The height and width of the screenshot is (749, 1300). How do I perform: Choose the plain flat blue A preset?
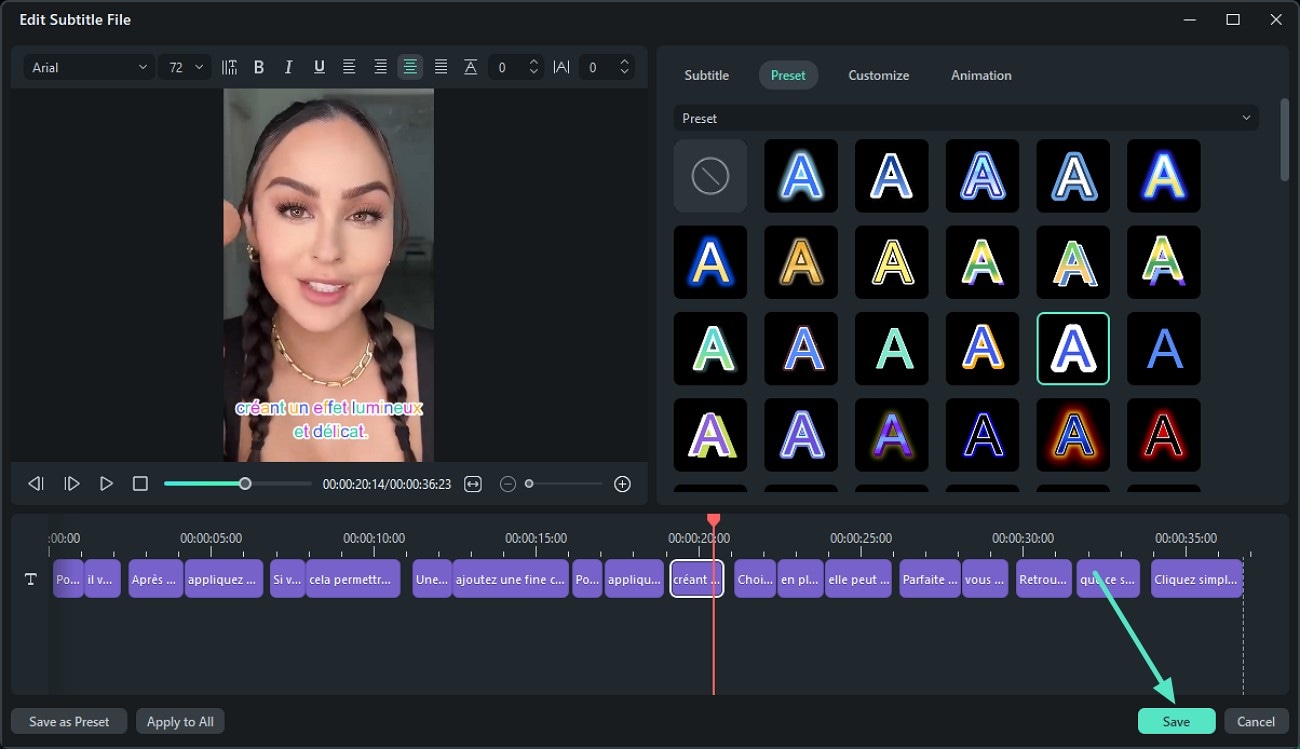1164,348
